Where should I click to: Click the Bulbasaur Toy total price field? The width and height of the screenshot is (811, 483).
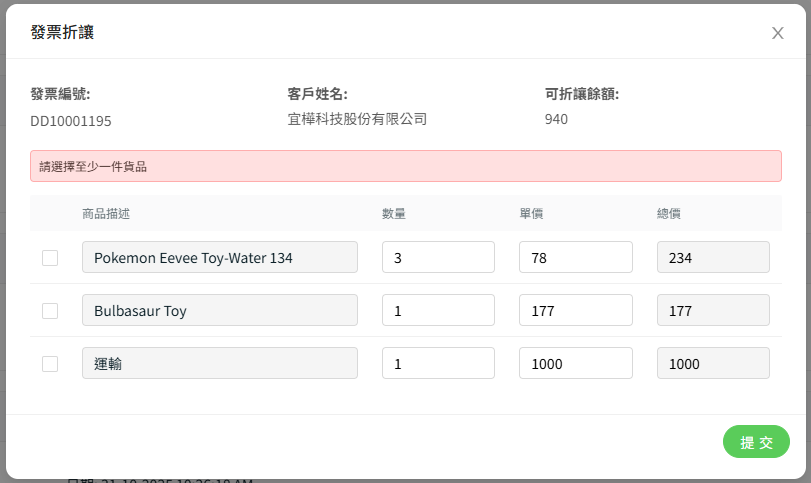(x=713, y=310)
